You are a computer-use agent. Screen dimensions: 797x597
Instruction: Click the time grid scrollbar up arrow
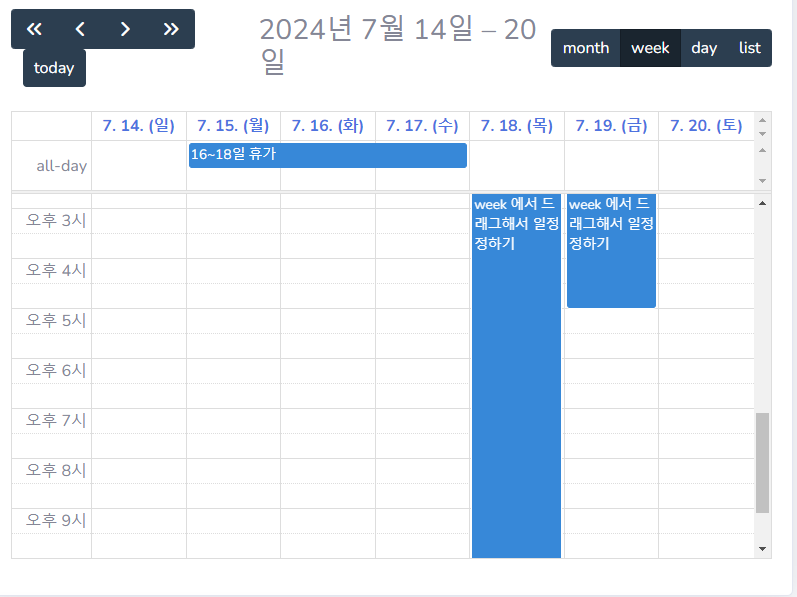[762, 203]
